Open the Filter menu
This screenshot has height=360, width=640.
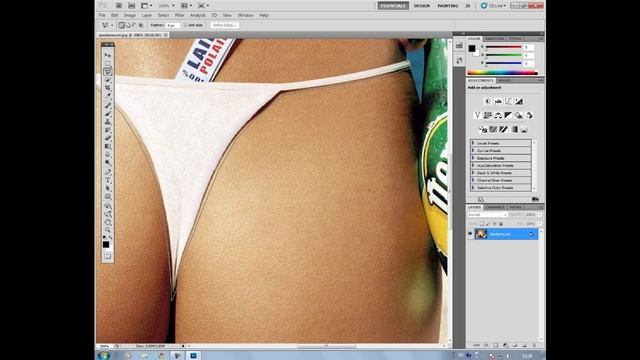pyautogui.click(x=180, y=15)
